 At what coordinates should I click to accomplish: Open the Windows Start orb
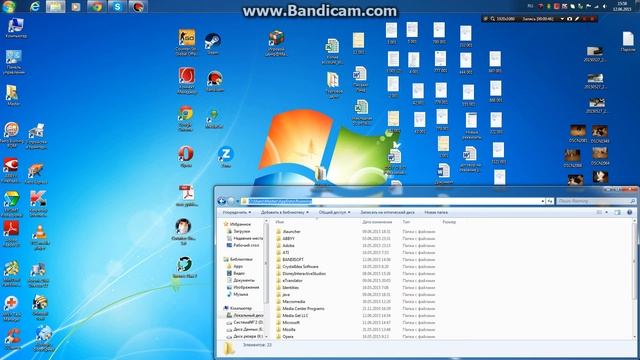[x=9, y=6]
